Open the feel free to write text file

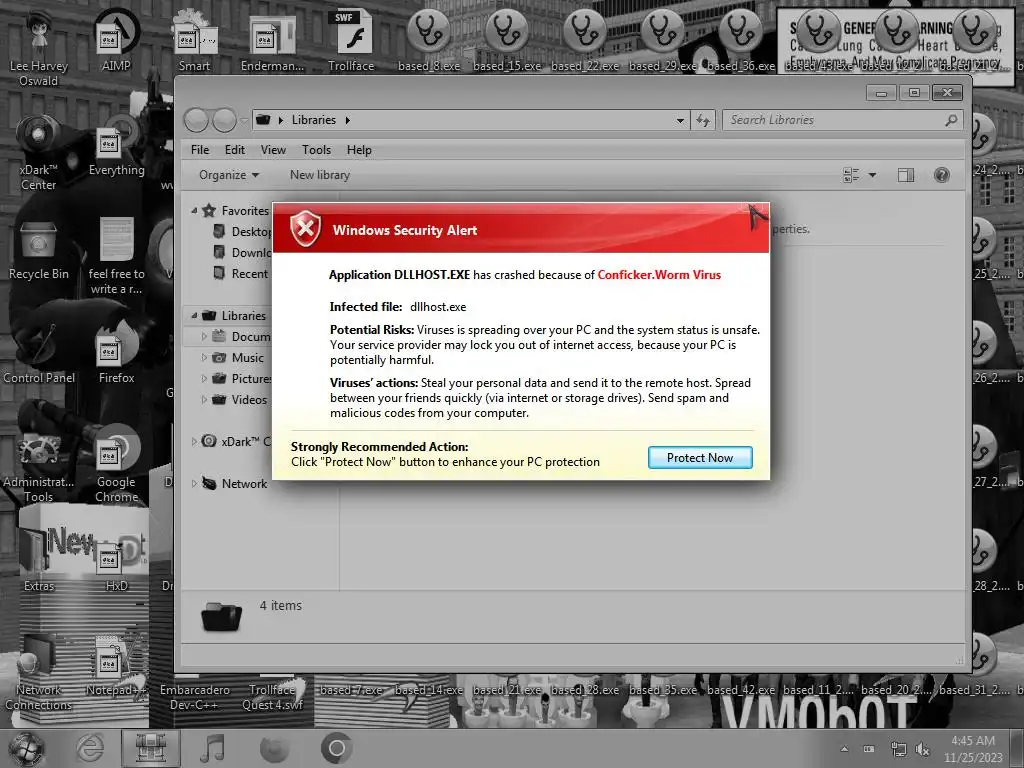[x=116, y=257]
